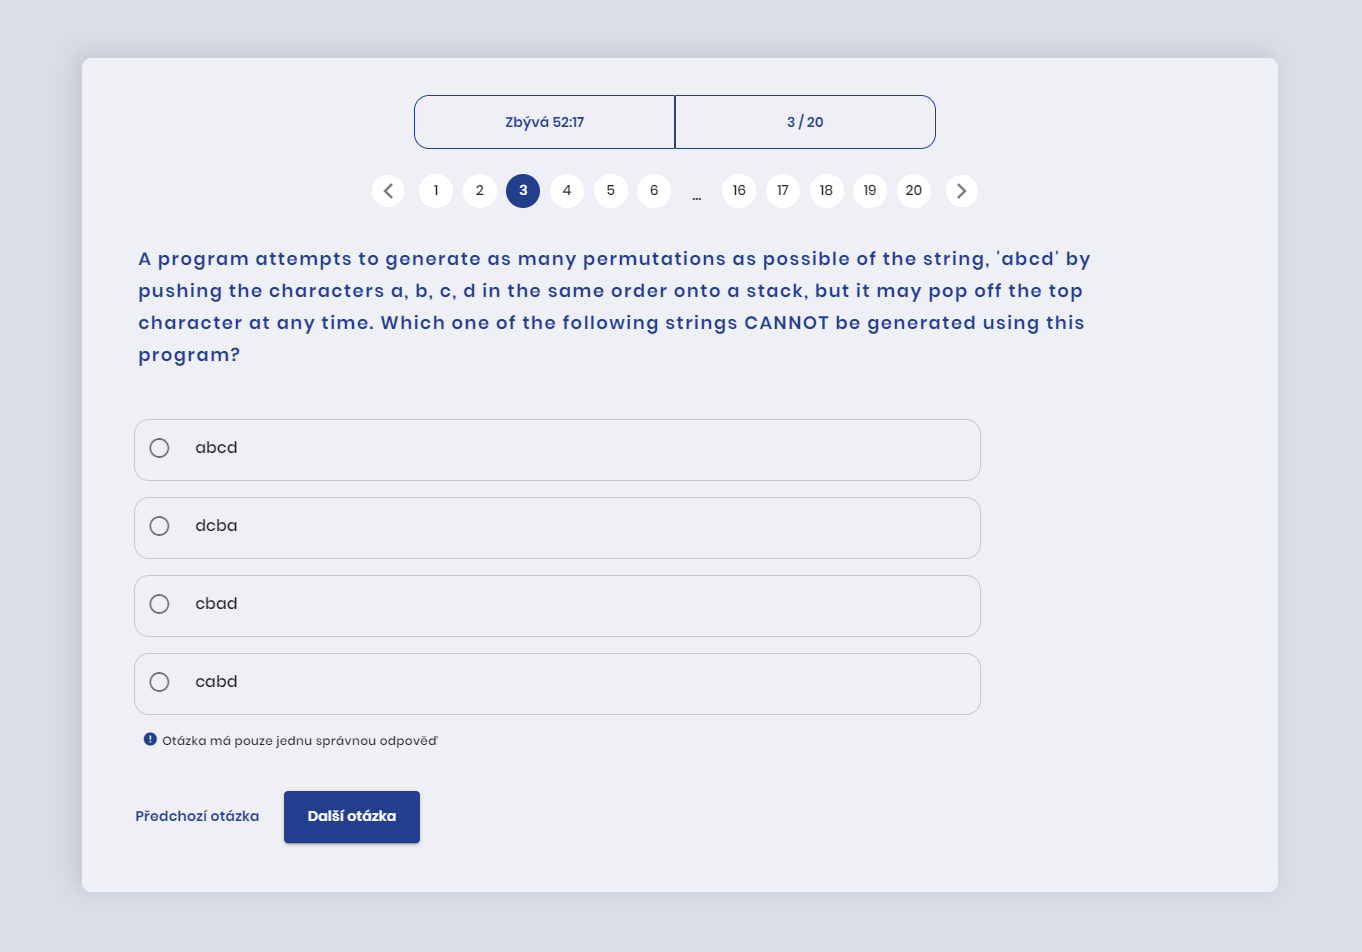Choose the cabd answer option

click(x=557, y=684)
